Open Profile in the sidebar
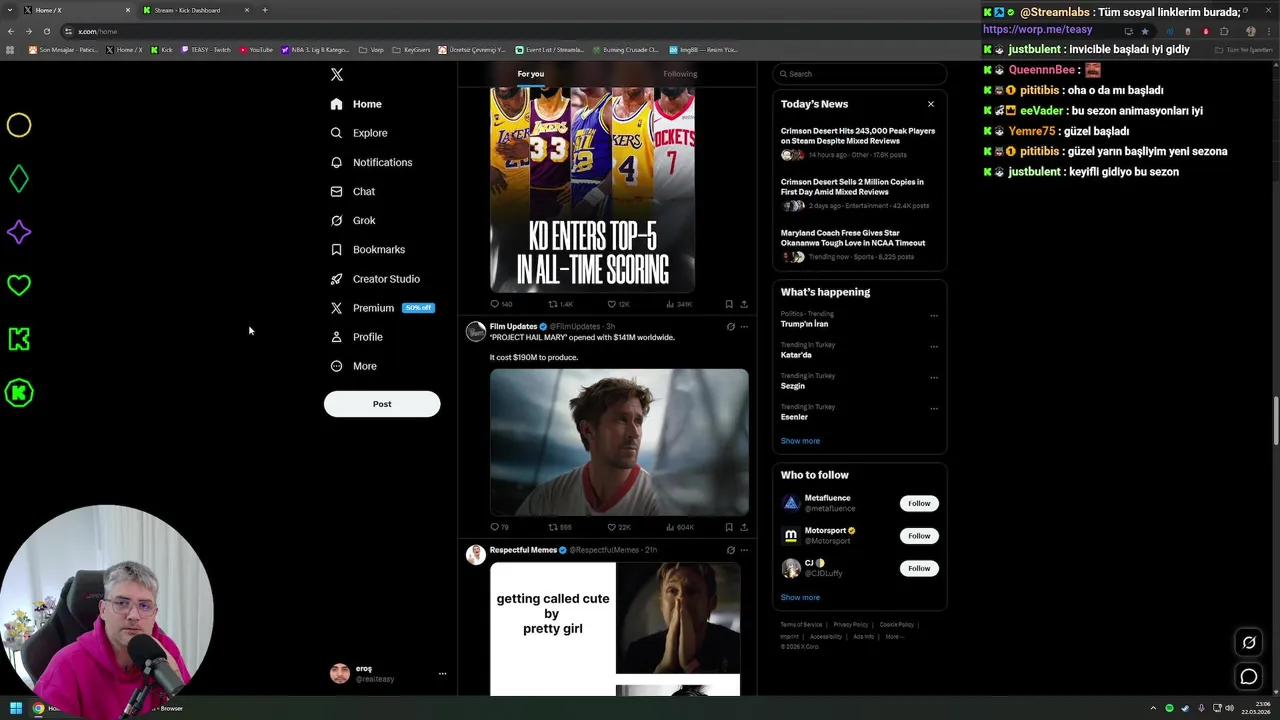 (357, 337)
